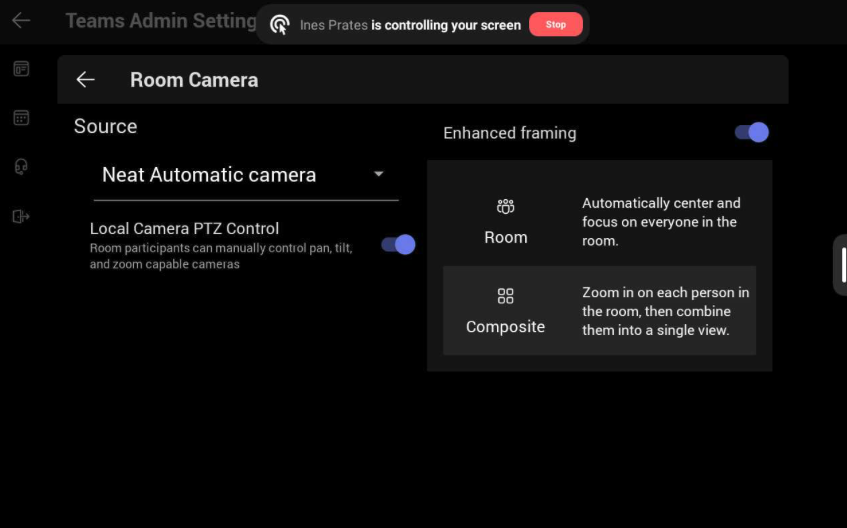Click the sign-out door icon in the sidebar

point(21,216)
